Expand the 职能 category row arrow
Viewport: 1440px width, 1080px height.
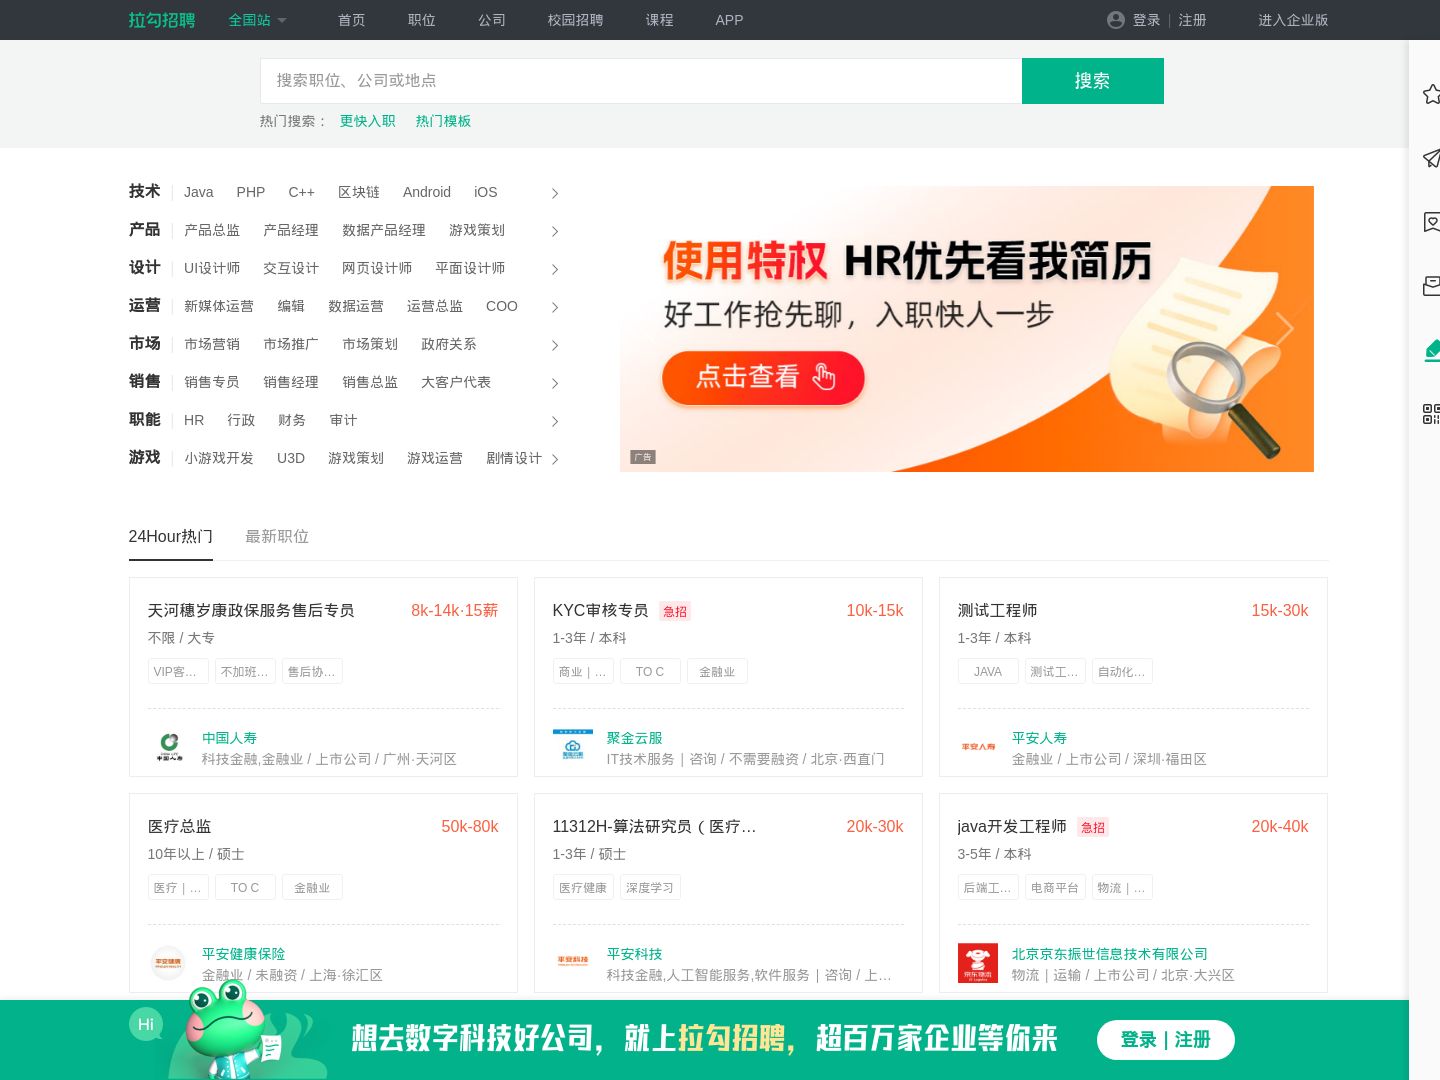(x=555, y=421)
